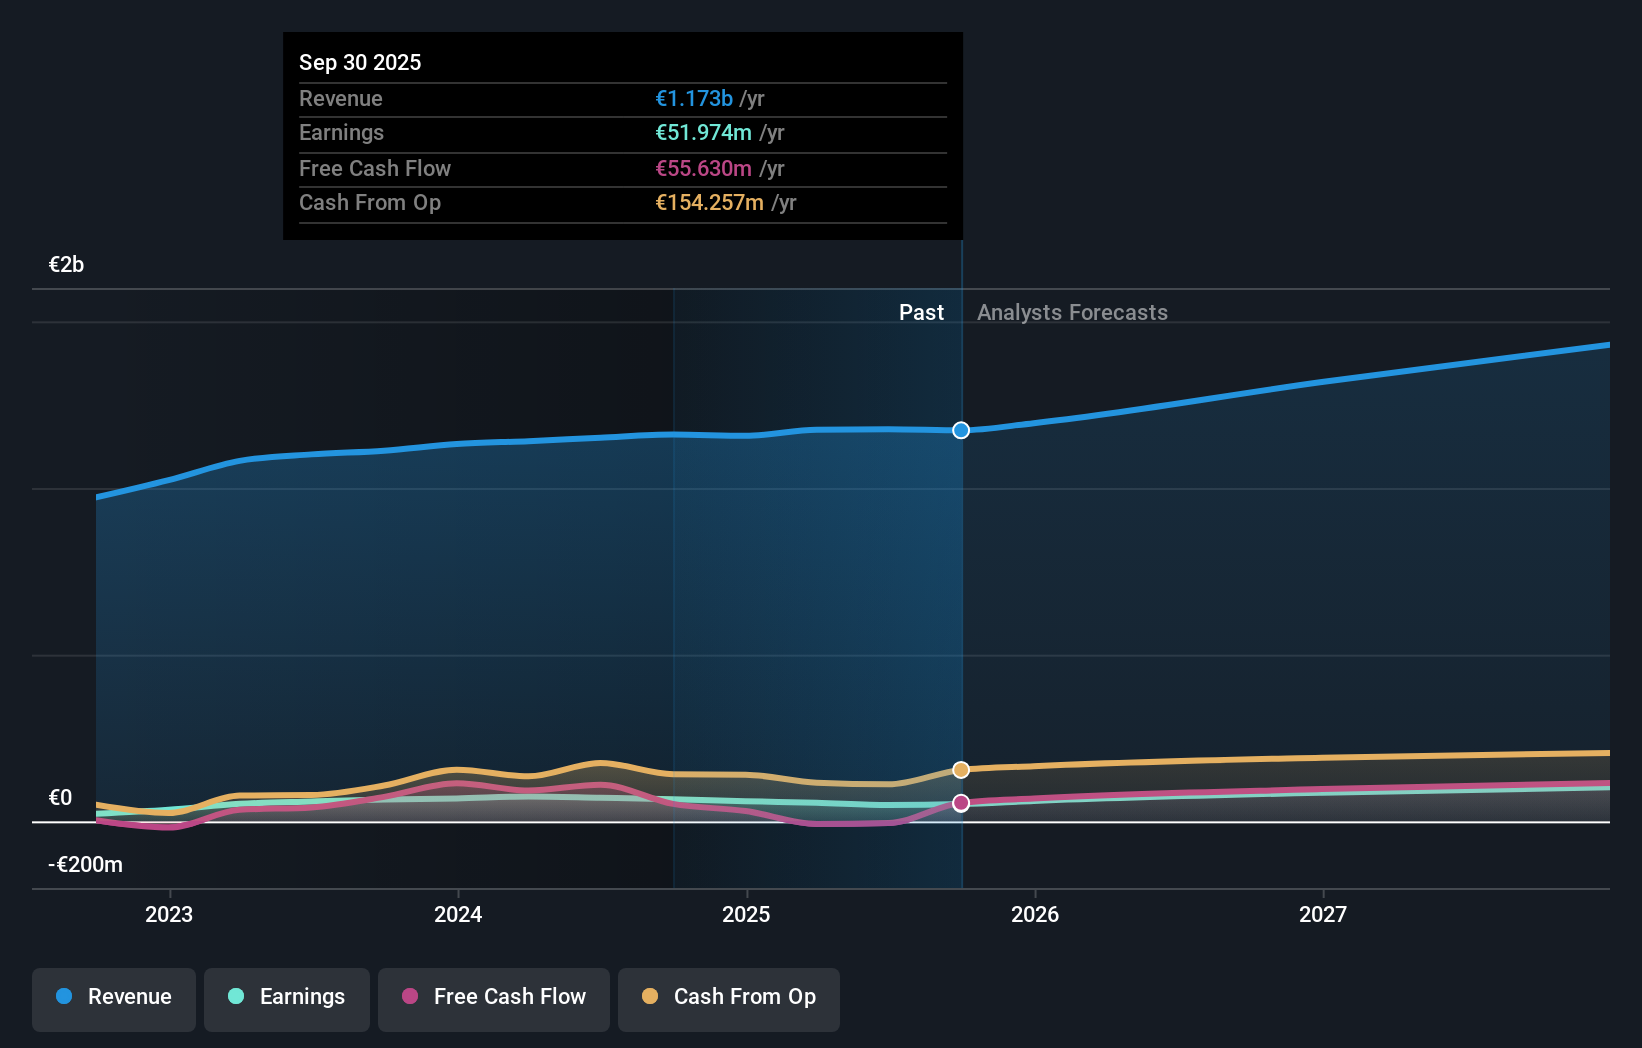The image size is (1642, 1048).
Task: Toggle the Earnings series off
Action: click(x=287, y=999)
